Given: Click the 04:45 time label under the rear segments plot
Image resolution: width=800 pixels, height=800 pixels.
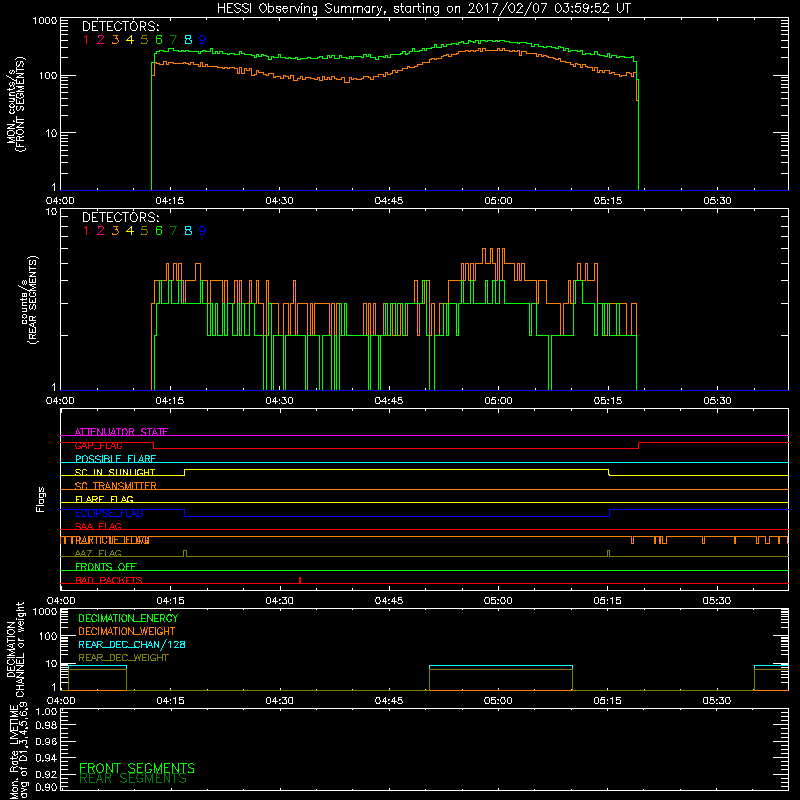Looking at the screenshot, I should click(389, 401).
